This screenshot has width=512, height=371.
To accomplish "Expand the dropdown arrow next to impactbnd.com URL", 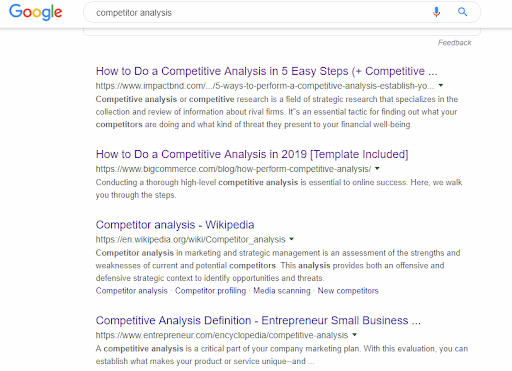I will tap(441, 86).
